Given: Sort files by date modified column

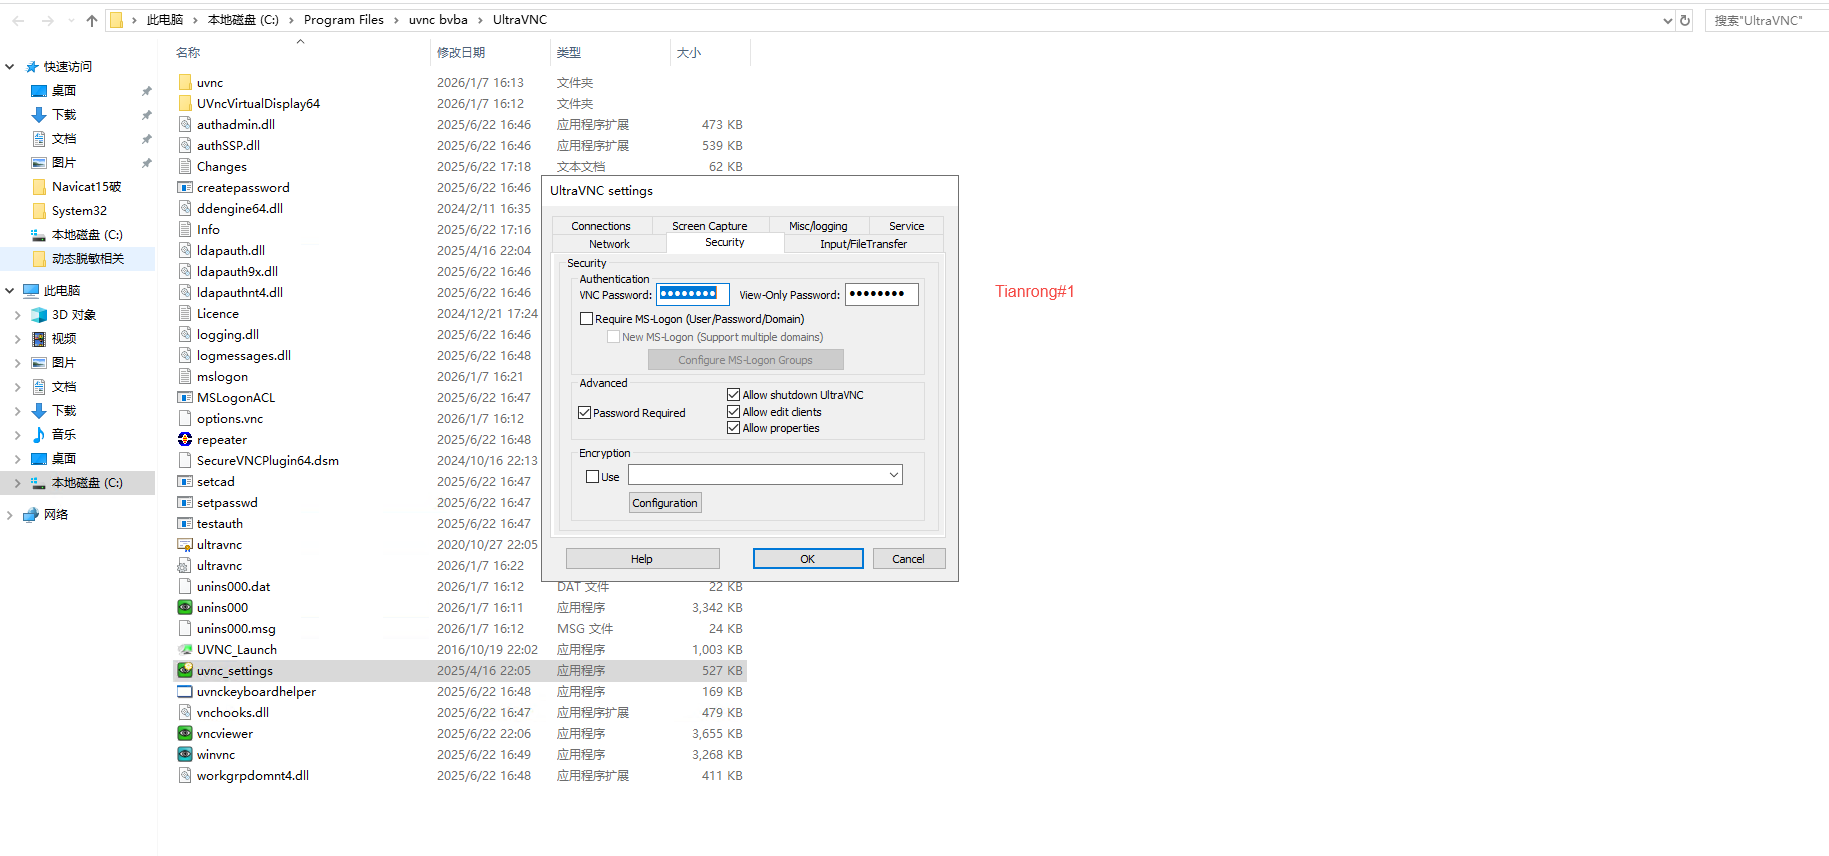Looking at the screenshot, I should point(461,52).
